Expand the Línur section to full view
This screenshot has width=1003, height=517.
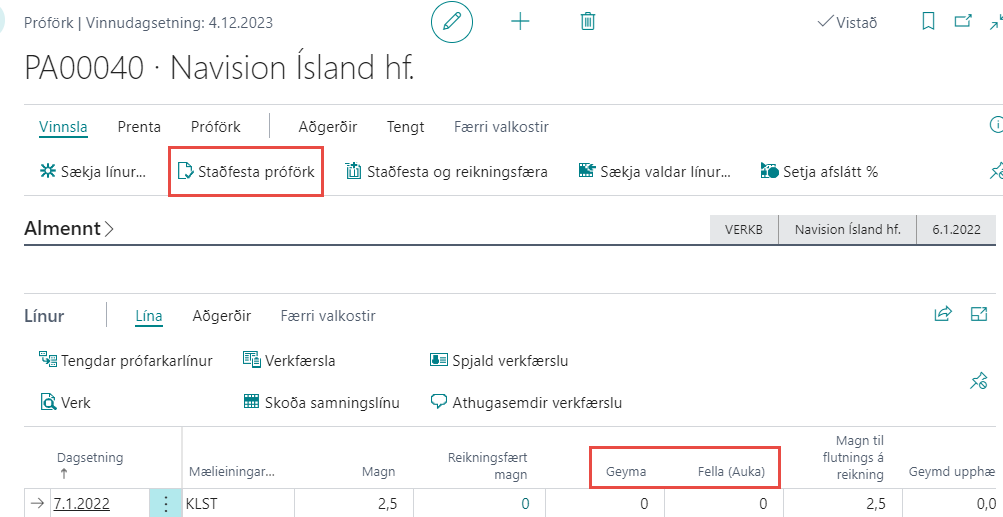(979, 315)
